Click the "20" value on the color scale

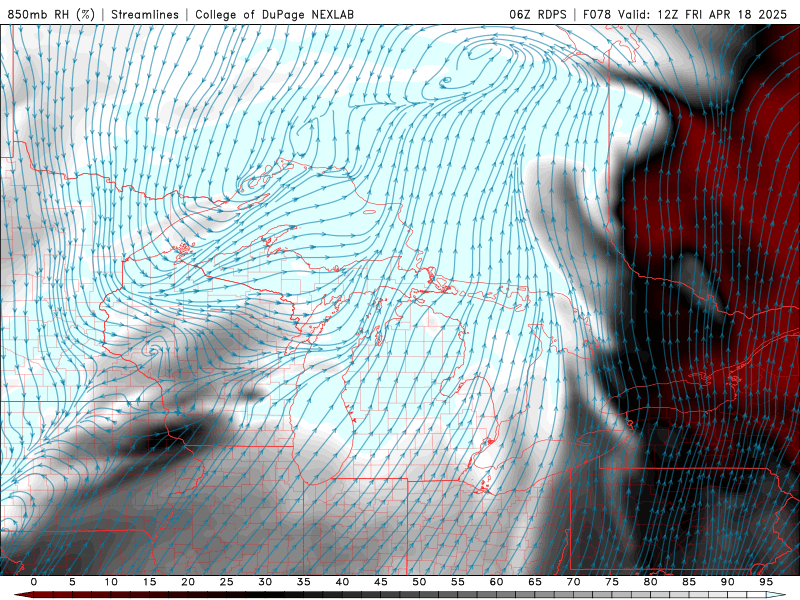tap(188, 582)
